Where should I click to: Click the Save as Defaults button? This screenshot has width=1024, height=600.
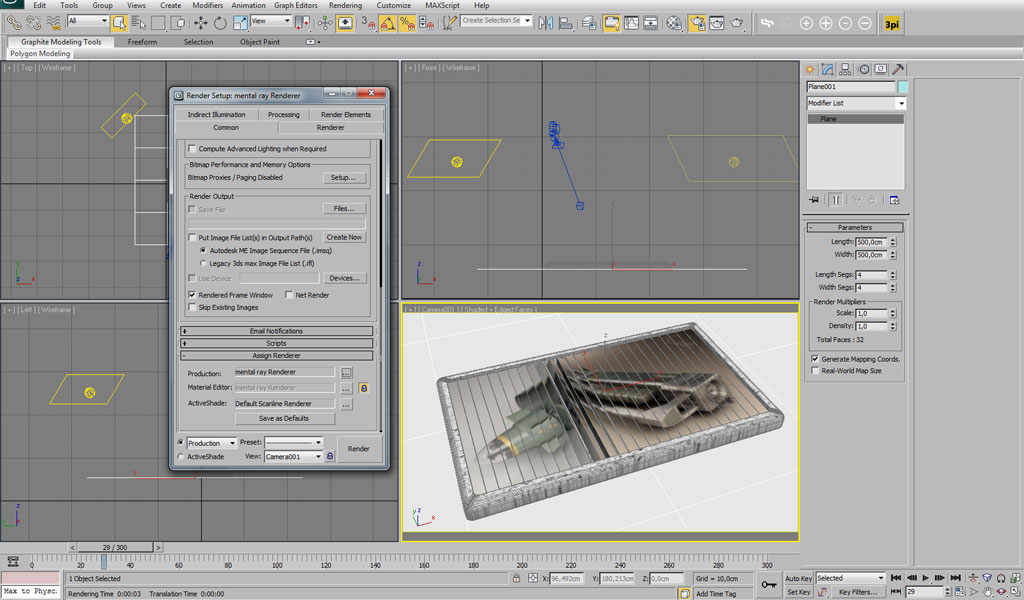tap(284, 418)
